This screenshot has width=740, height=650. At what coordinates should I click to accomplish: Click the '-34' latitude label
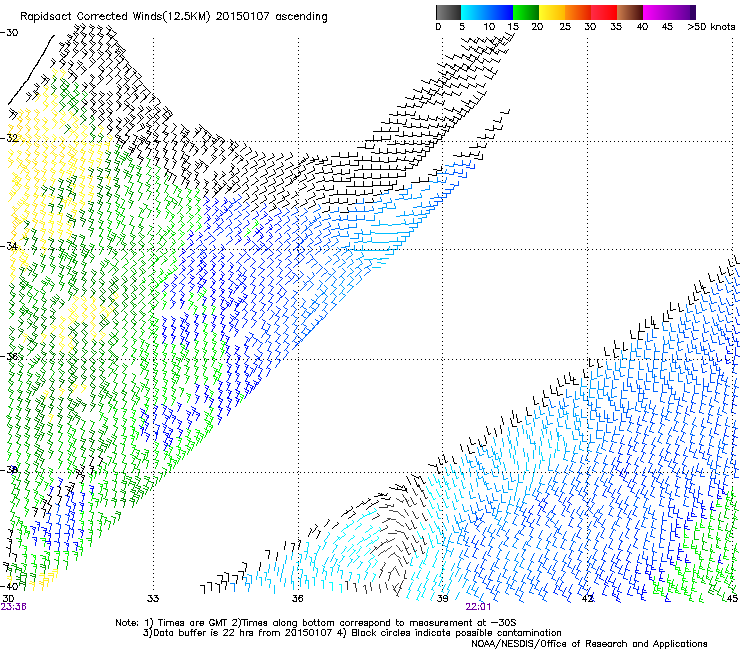click(x=9, y=246)
